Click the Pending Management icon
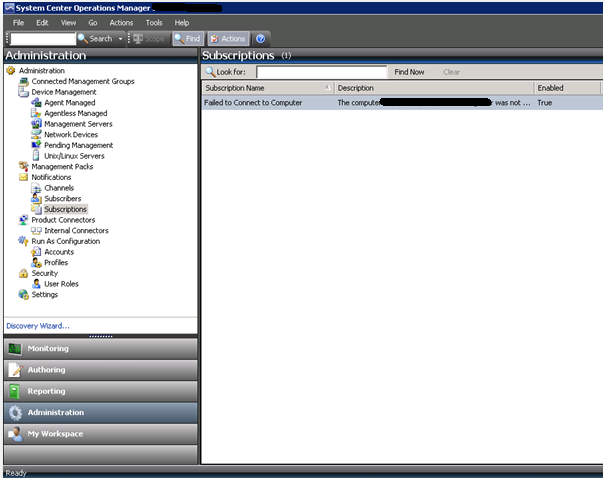Viewport: 603px width, 478px height. pos(36,145)
